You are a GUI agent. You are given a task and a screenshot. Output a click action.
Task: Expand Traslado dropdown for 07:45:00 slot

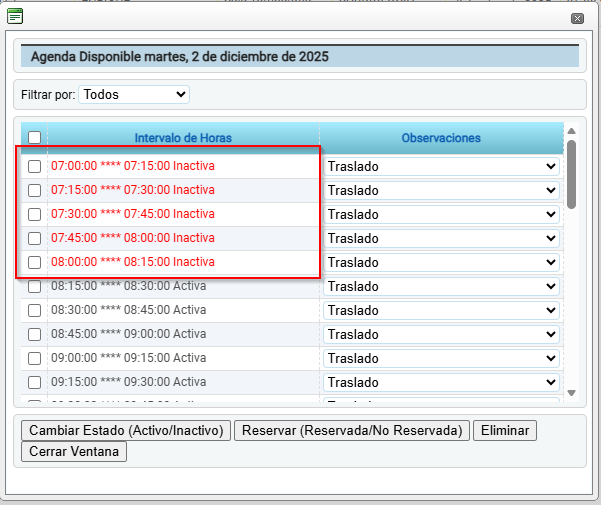(441, 238)
